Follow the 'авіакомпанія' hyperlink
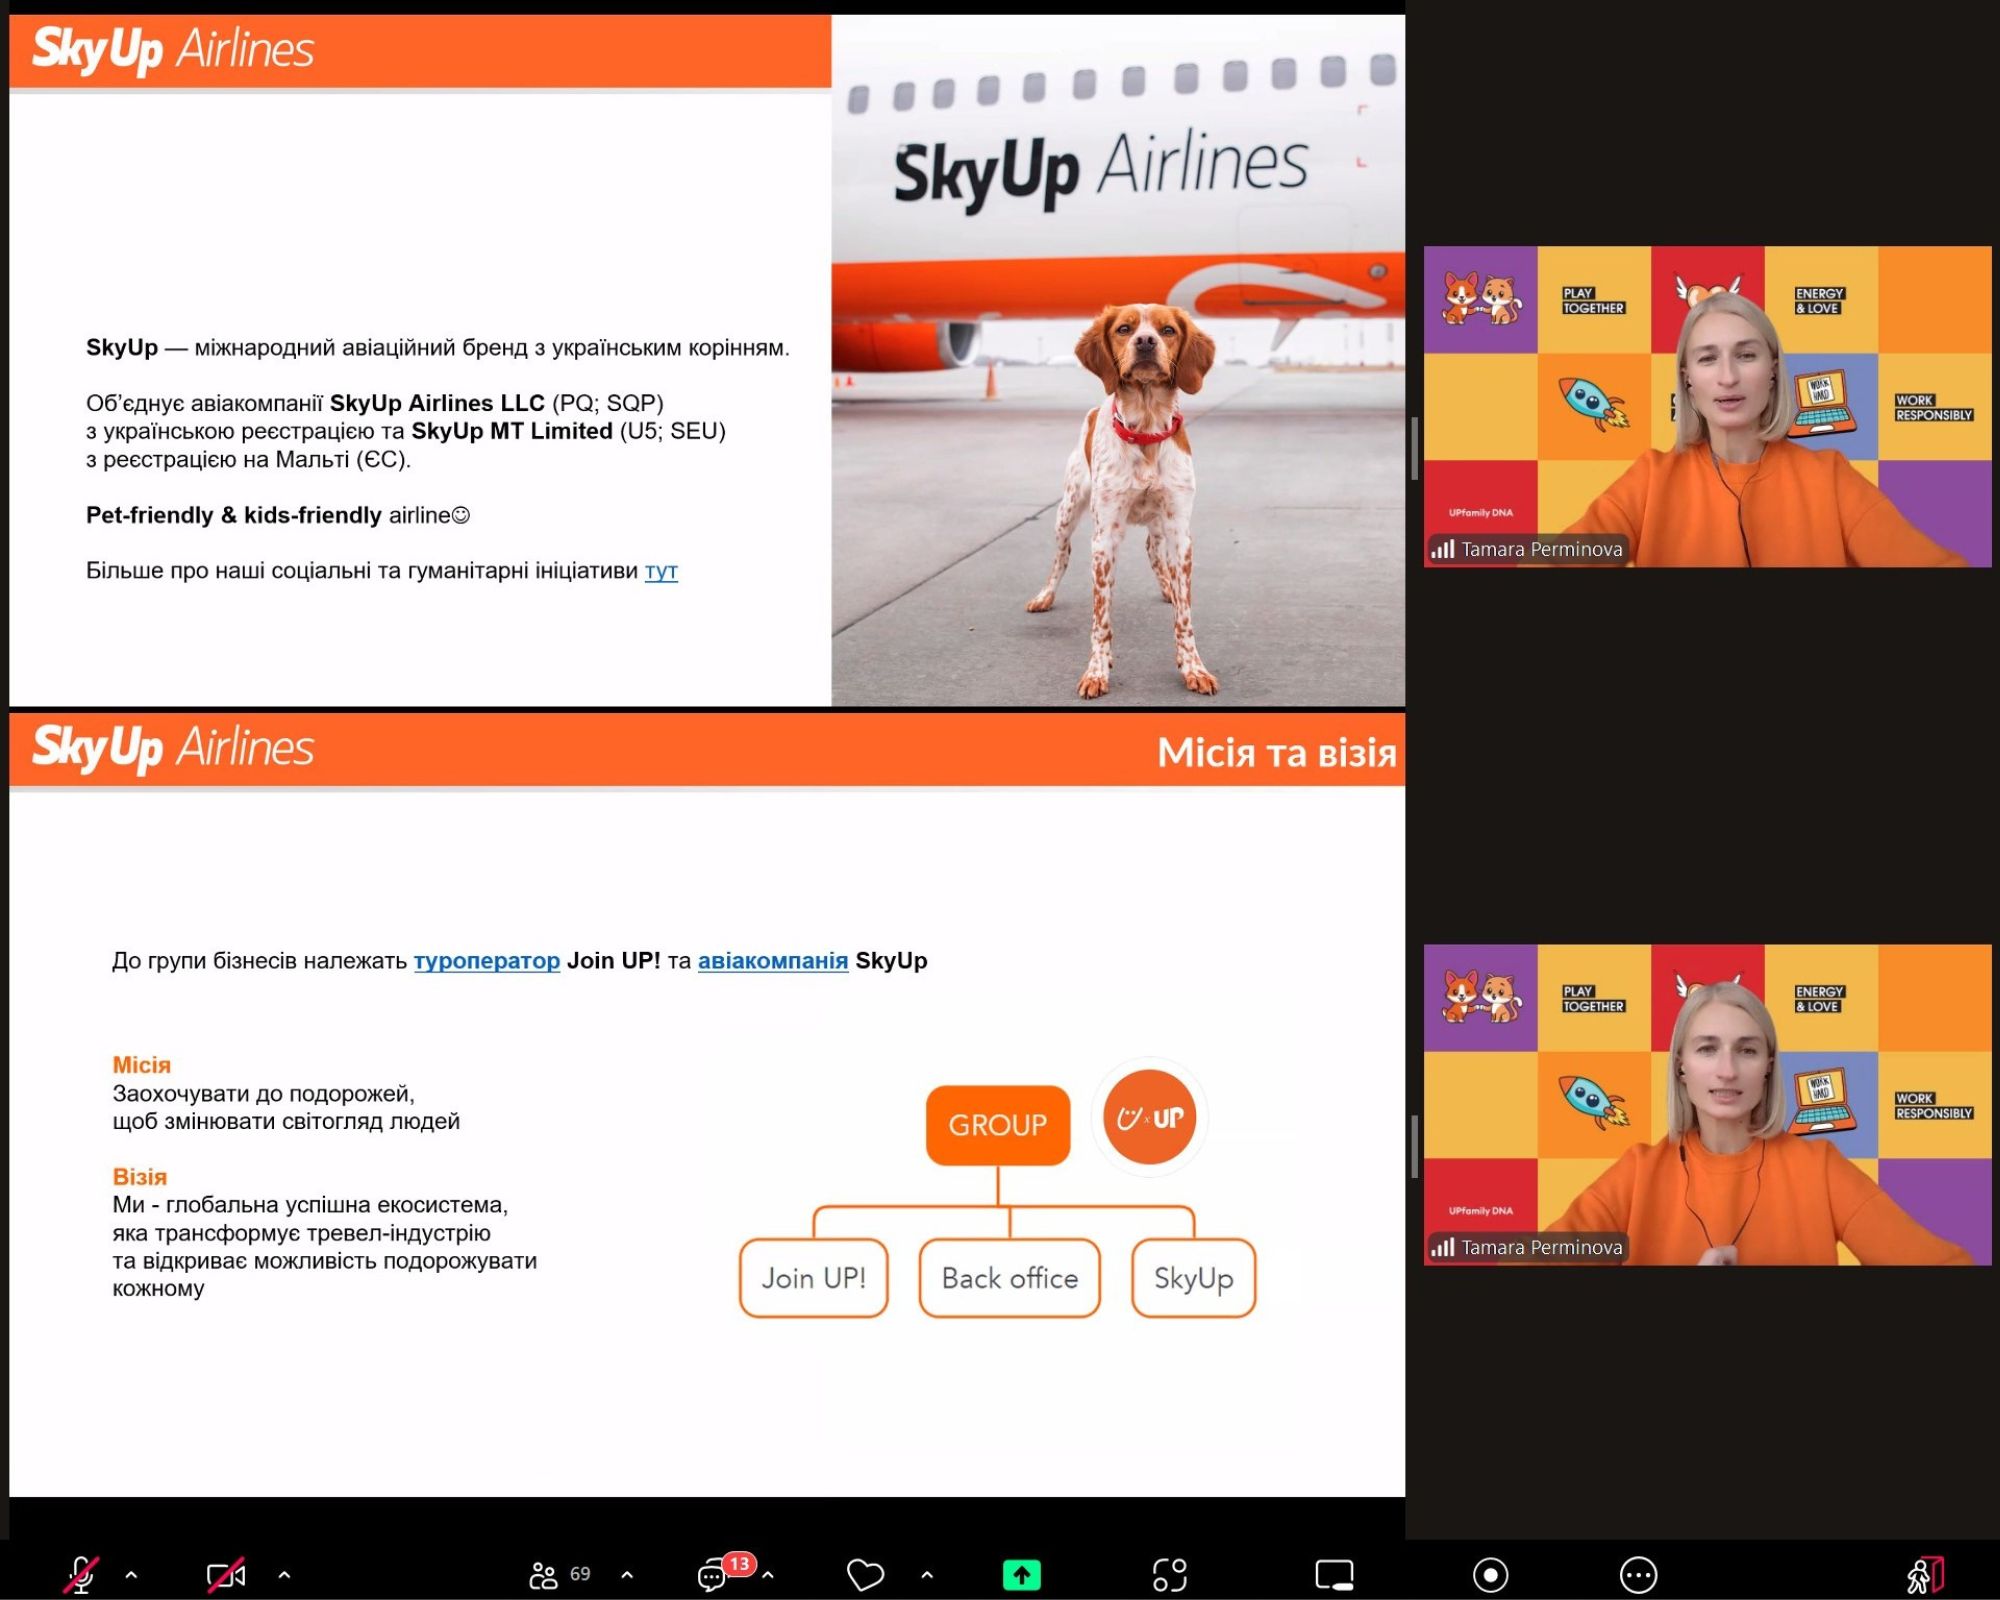 click(772, 961)
